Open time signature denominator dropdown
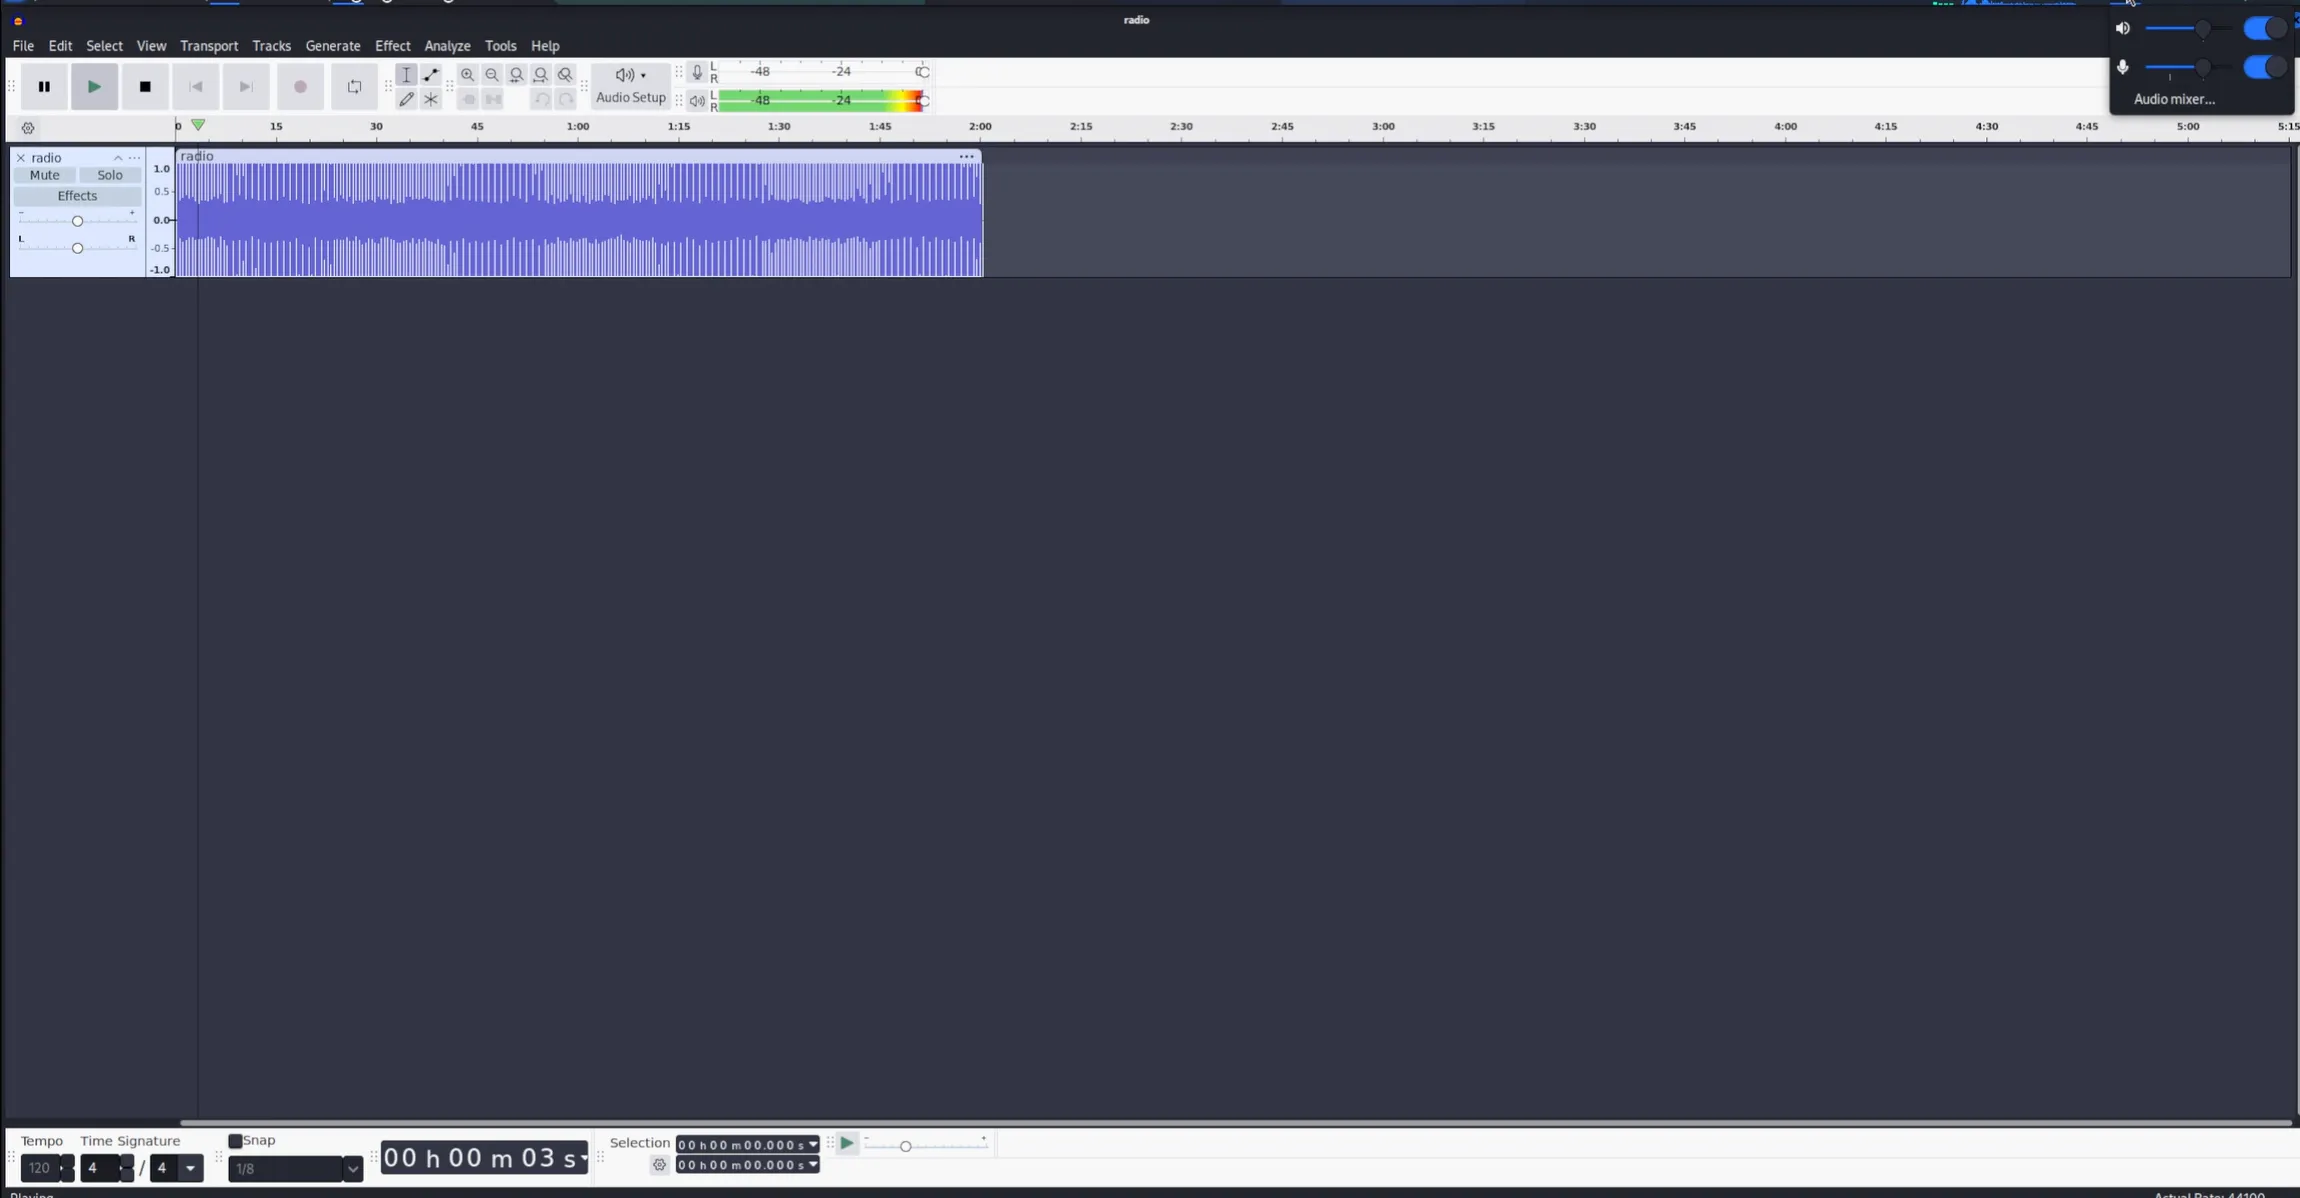This screenshot has height=1198, width=2300. [190, 1168]
